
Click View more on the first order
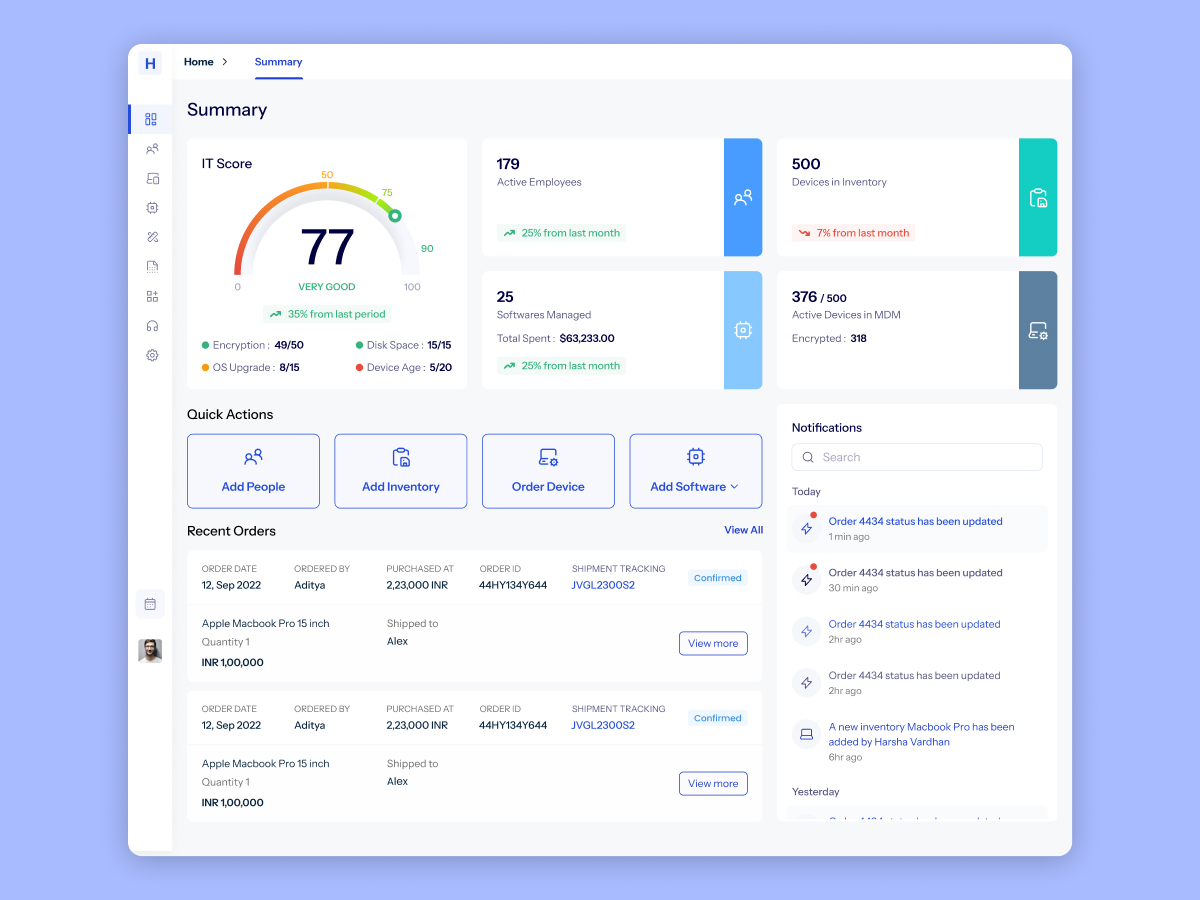(713, 643)
